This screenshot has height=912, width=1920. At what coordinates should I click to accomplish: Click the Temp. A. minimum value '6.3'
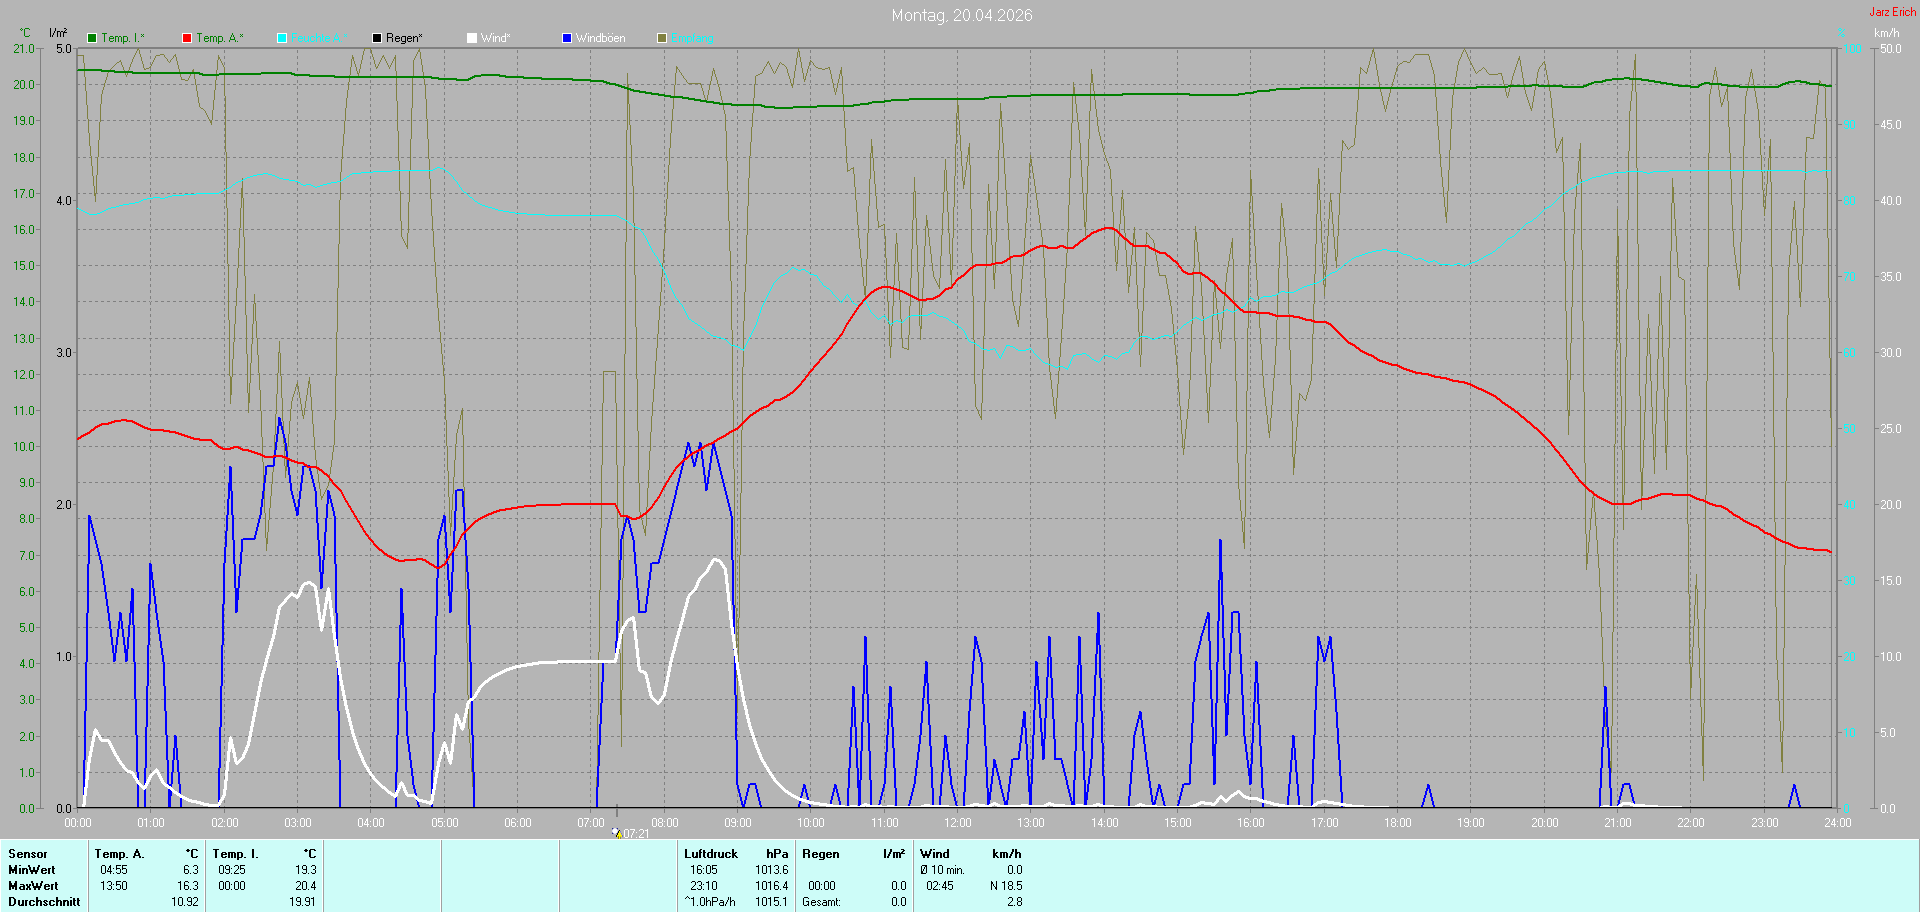tap(190, 870)
